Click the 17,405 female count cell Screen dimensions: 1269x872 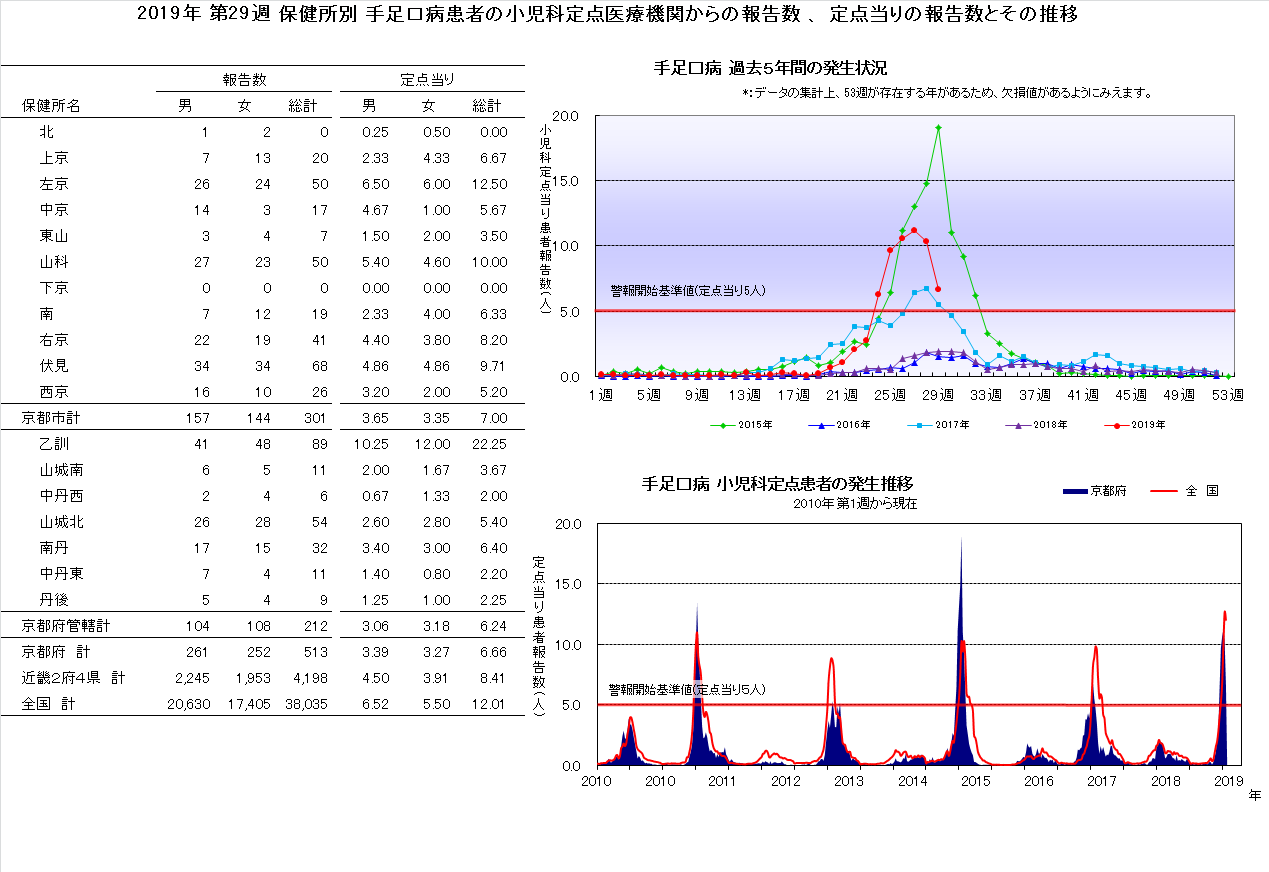[x=248, y=704]
